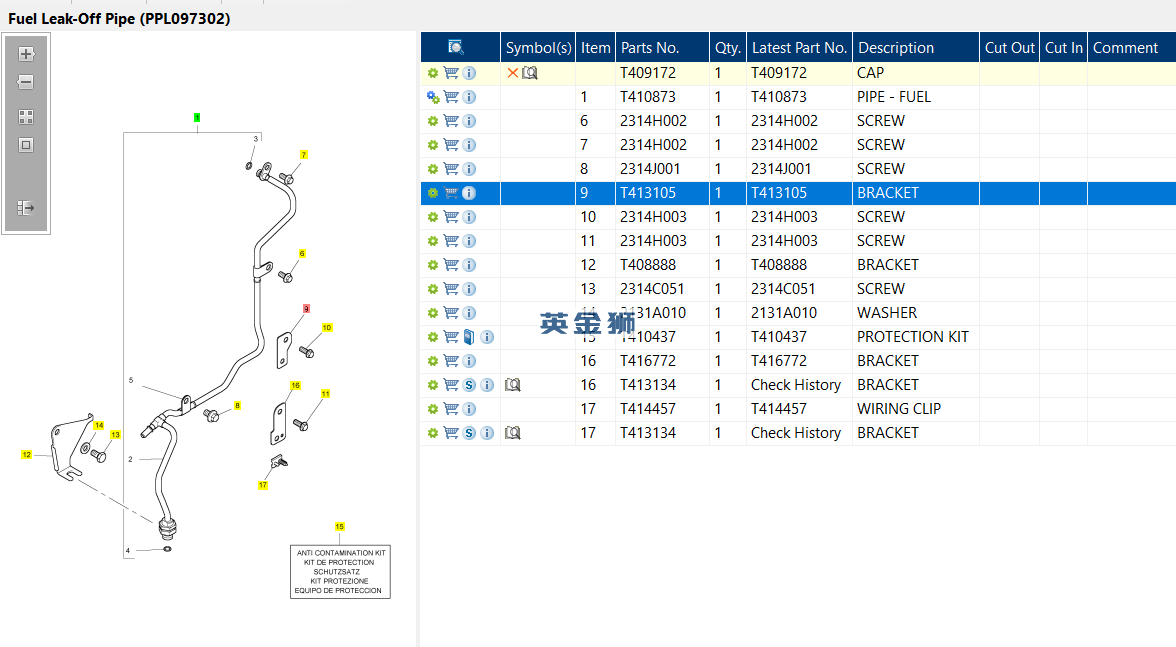
Task: Click the Comment column header
Action: (1132, 47)
